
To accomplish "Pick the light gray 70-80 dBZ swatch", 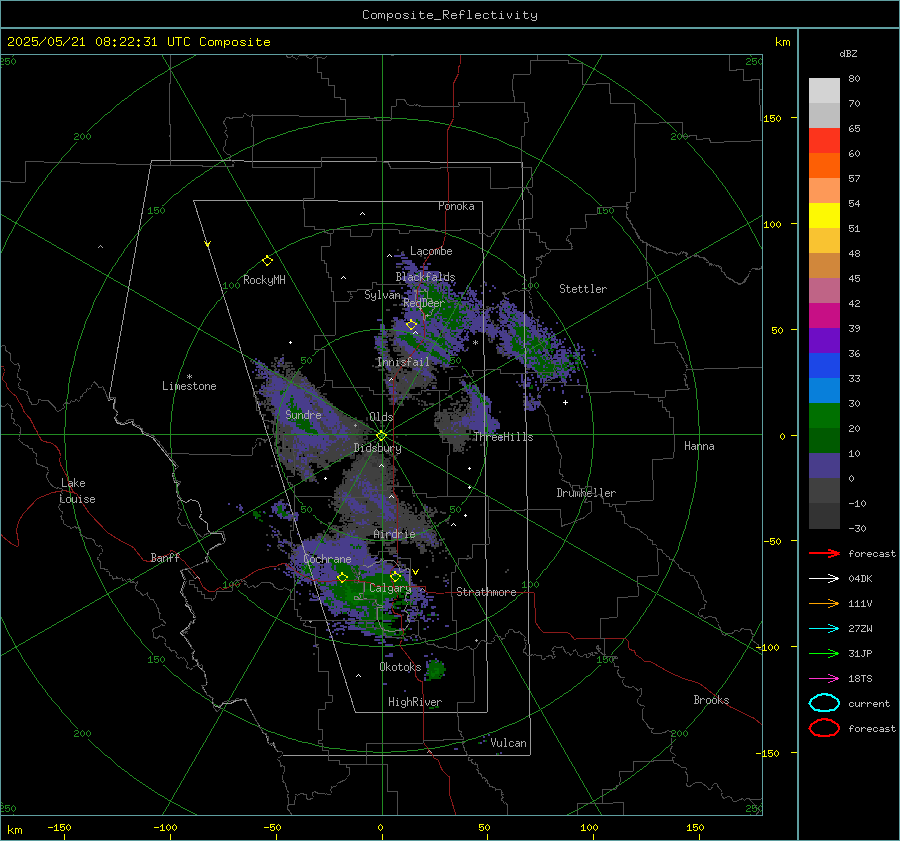I will pos(824,91).
